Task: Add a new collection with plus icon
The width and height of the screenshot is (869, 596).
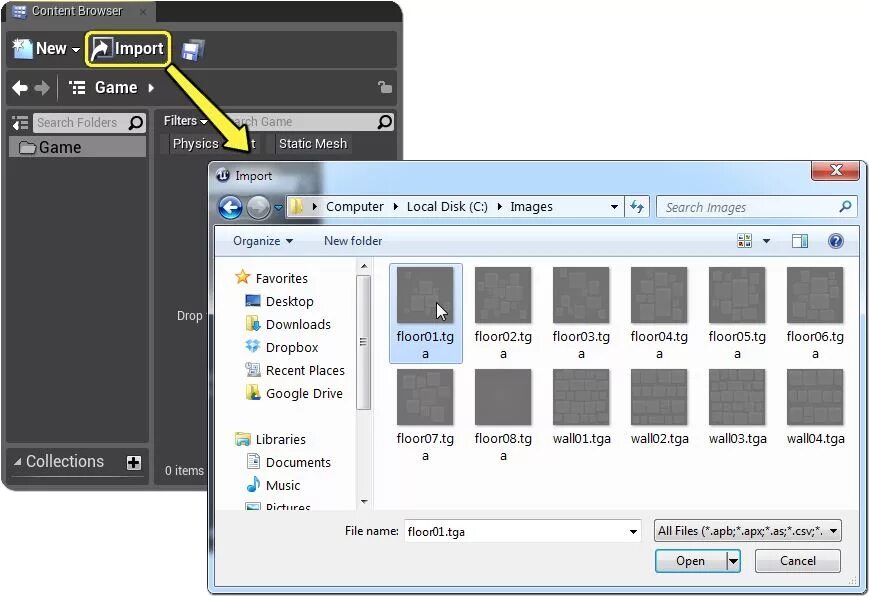Action: [x=134, y=462]
